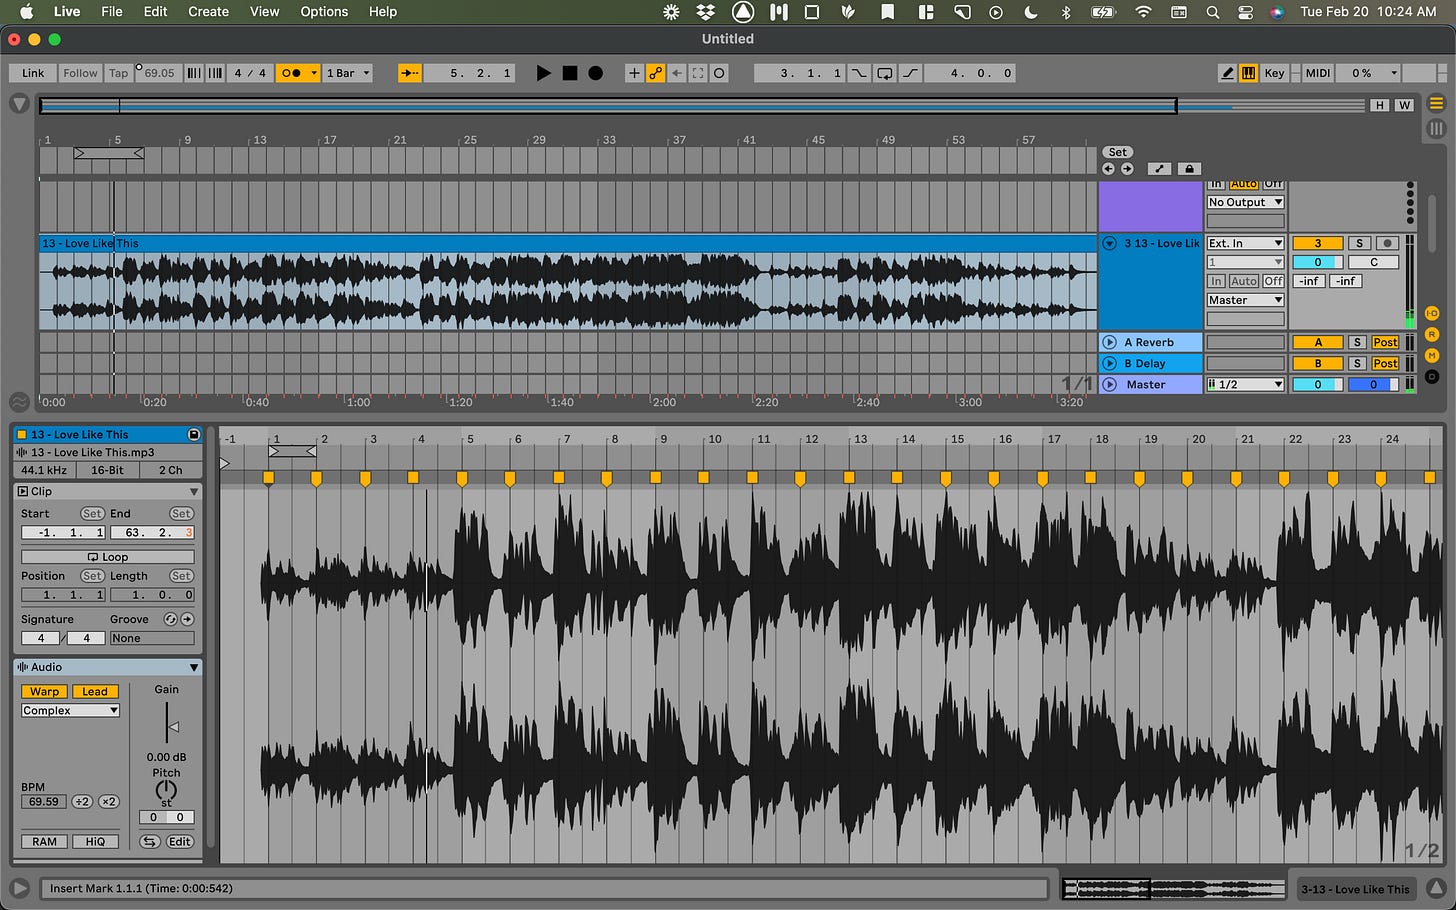Image resolution: width=1456 pixels, height=910 pixels.
Task: Toggle the Mixer section (M) button
Action: click(1432, 355)
